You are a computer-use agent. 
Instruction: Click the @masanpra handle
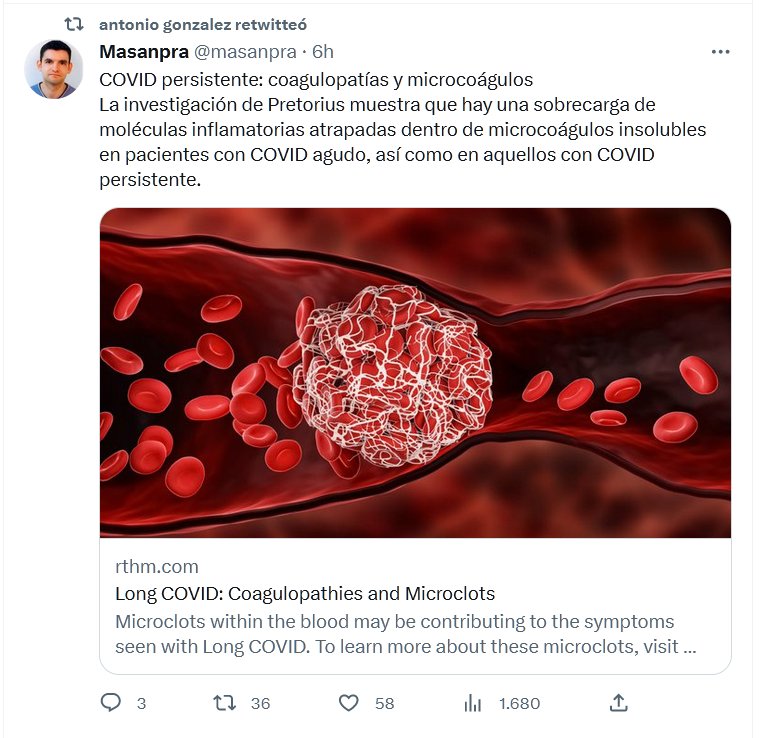coord(245,52)
